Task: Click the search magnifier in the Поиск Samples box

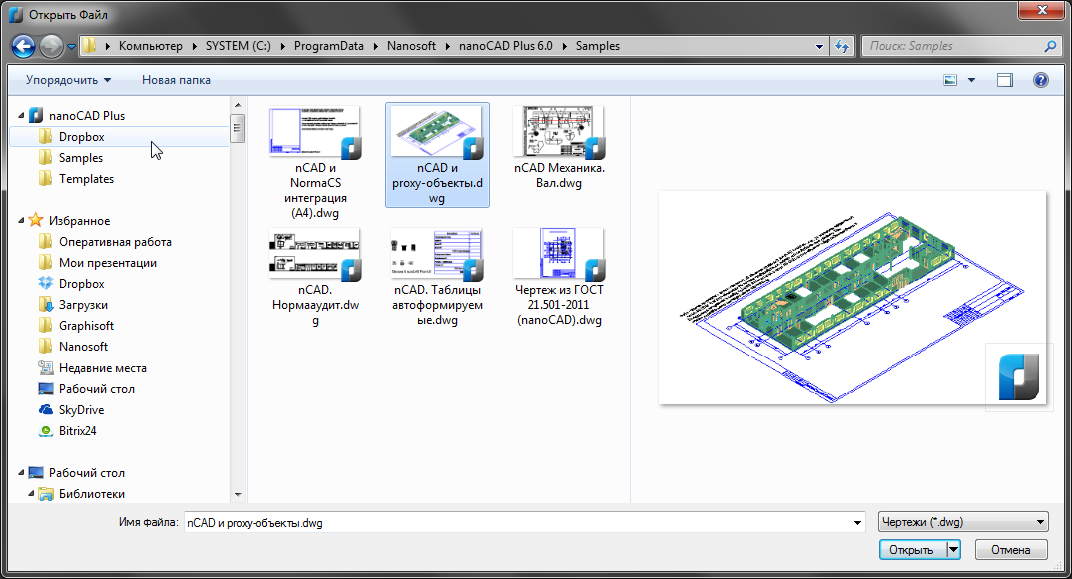Action: (1049, 45)
